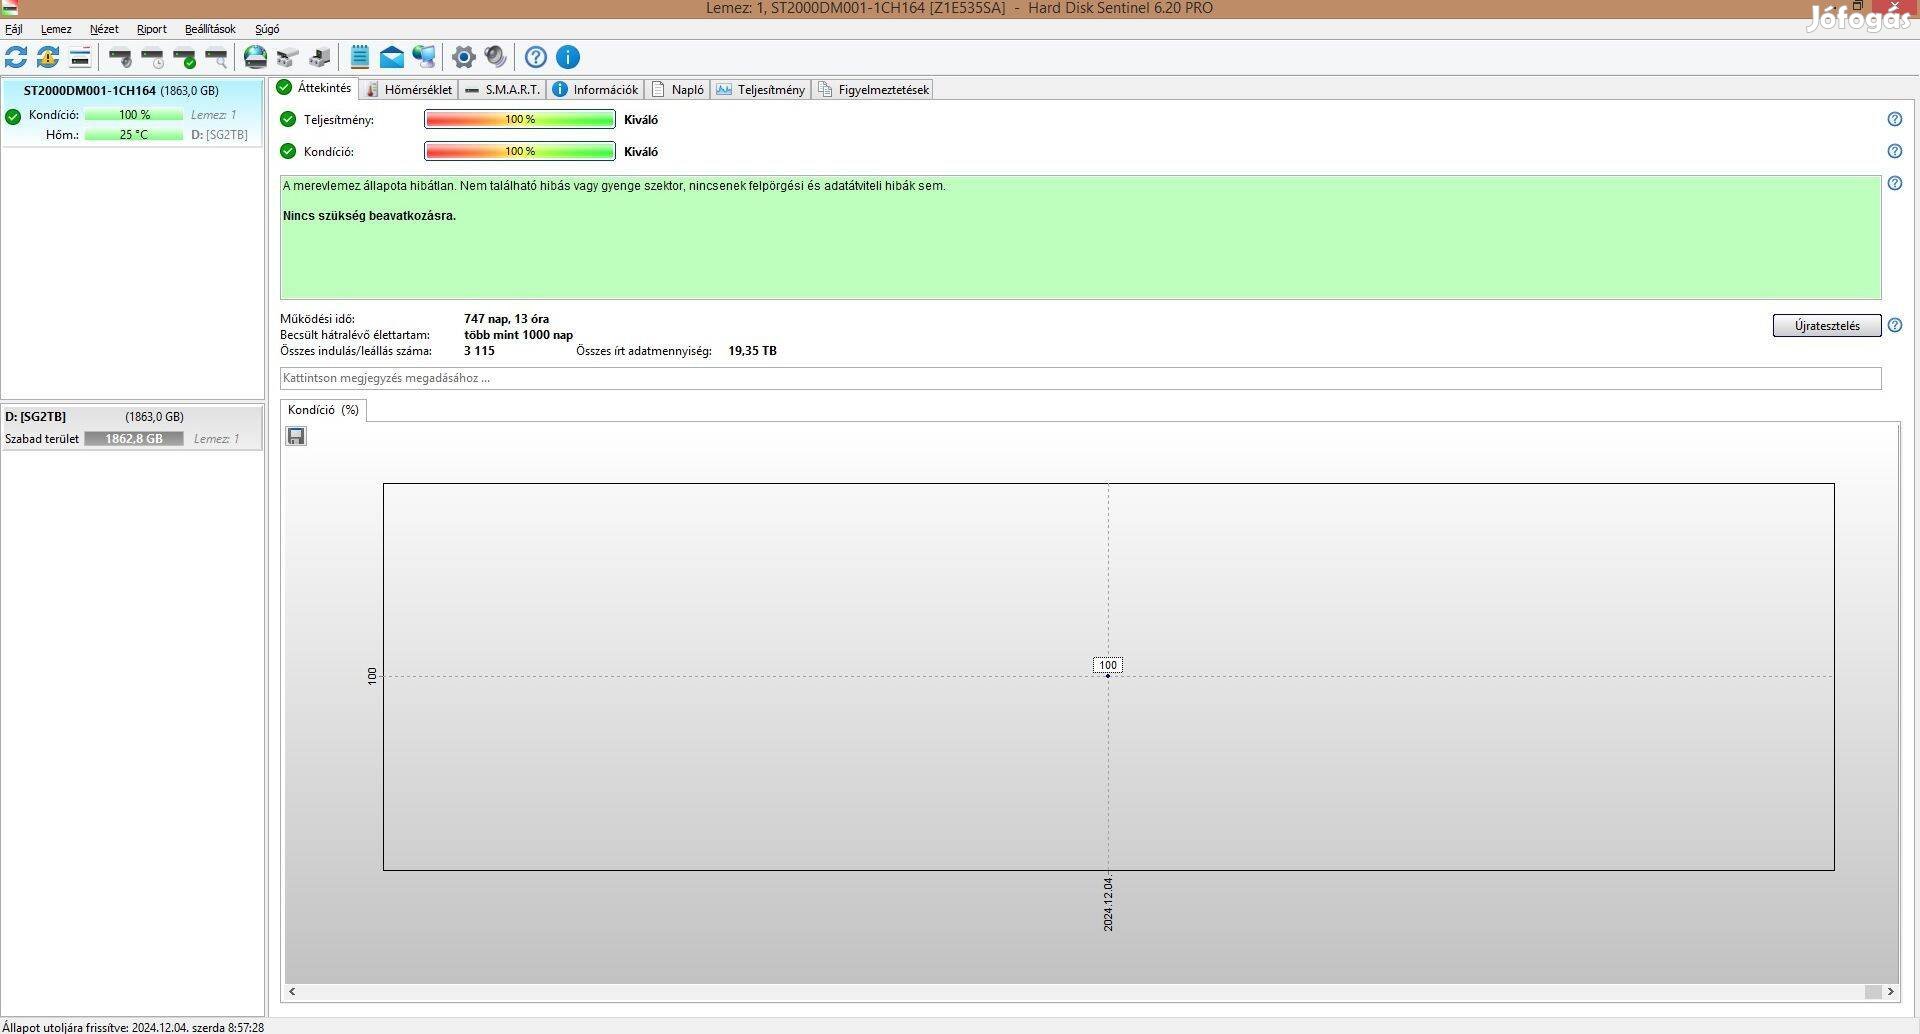Screen dimensions: 1920x1034
Task: Click the '747 nap, 13 óra' operating time value
Action: [x=506, y=319]
